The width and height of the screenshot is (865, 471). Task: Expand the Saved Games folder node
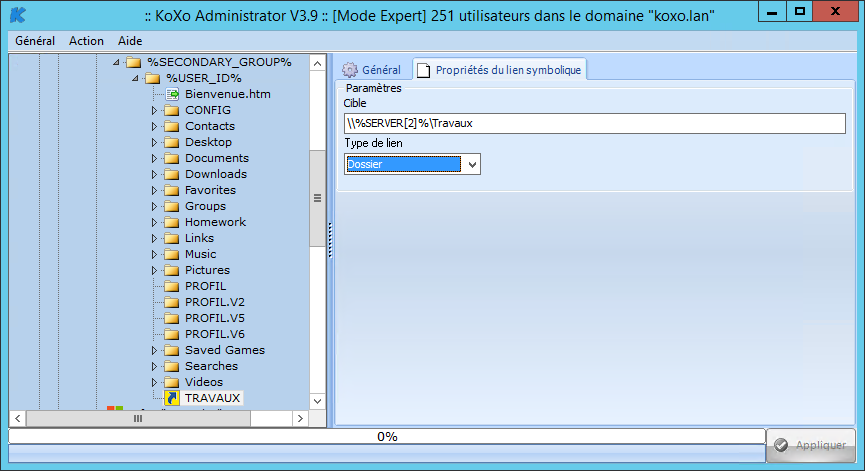point(154,350)
